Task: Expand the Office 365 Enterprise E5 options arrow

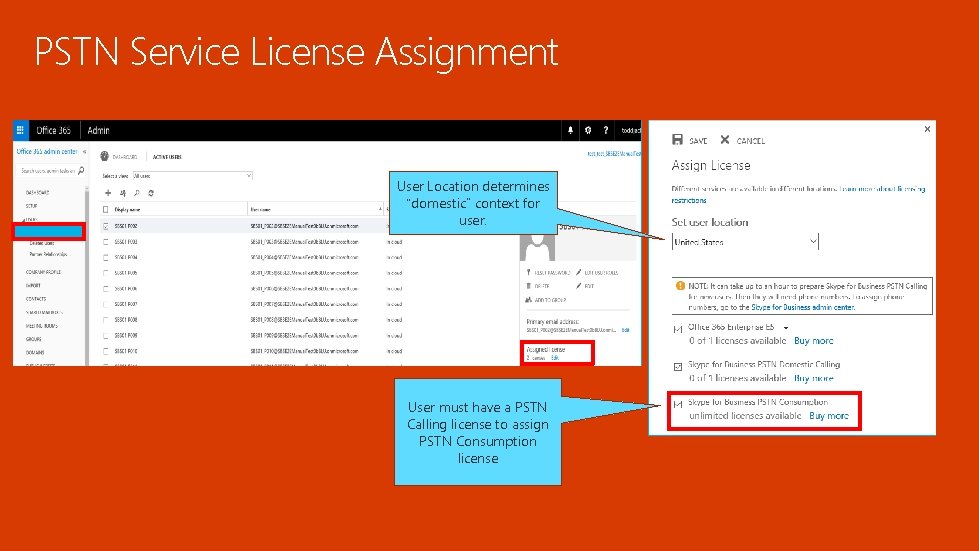Action: pyautogui.click(x=785, y=328)
